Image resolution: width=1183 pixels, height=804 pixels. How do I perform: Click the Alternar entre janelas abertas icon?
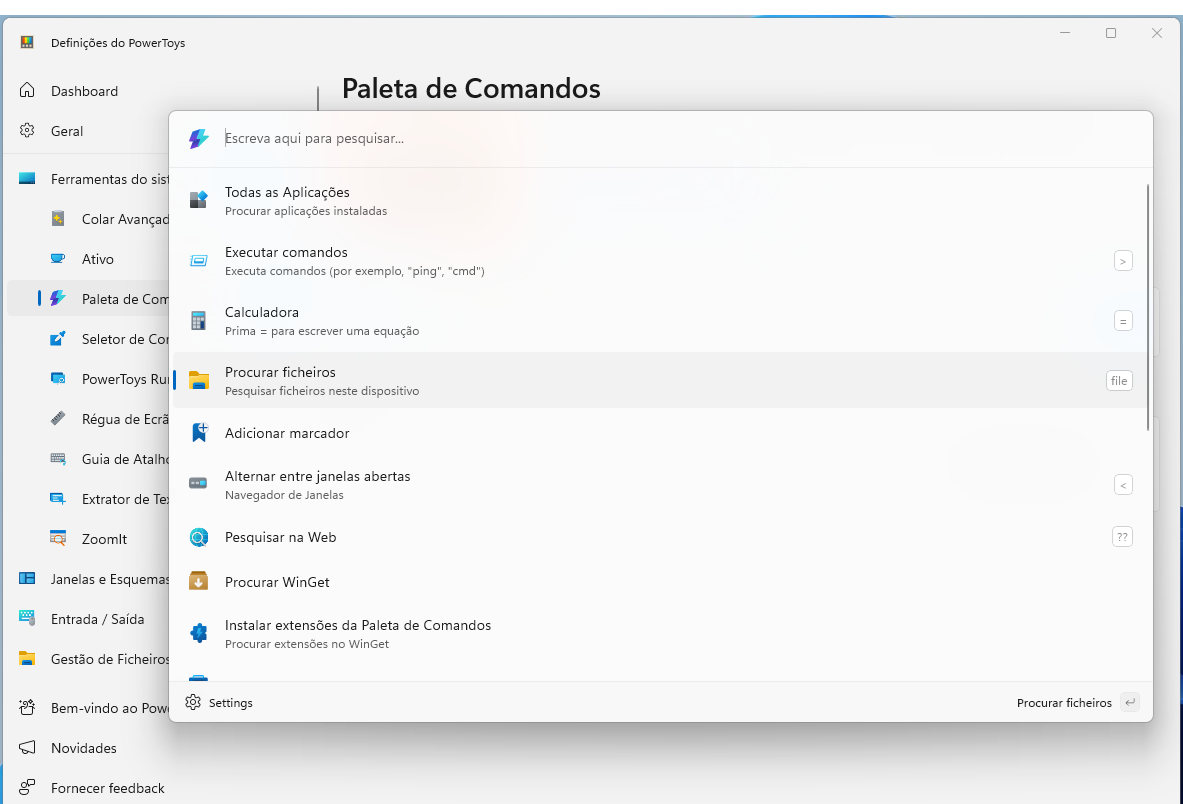point(198,483)
